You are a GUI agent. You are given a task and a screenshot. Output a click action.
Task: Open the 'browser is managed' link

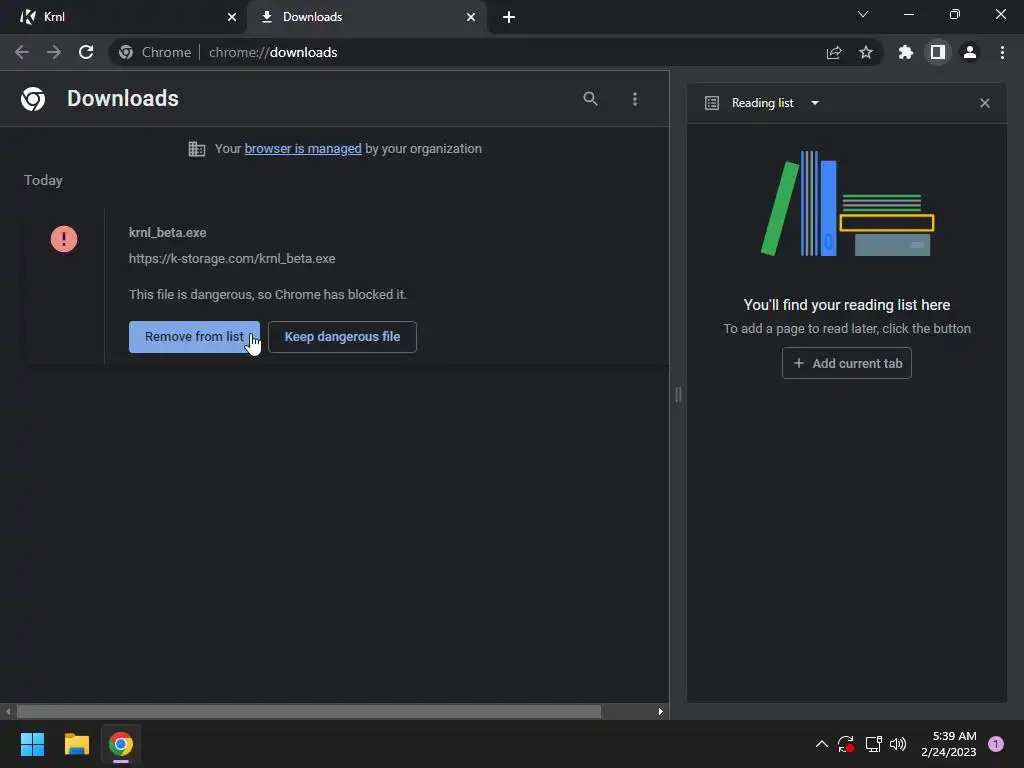303,149
